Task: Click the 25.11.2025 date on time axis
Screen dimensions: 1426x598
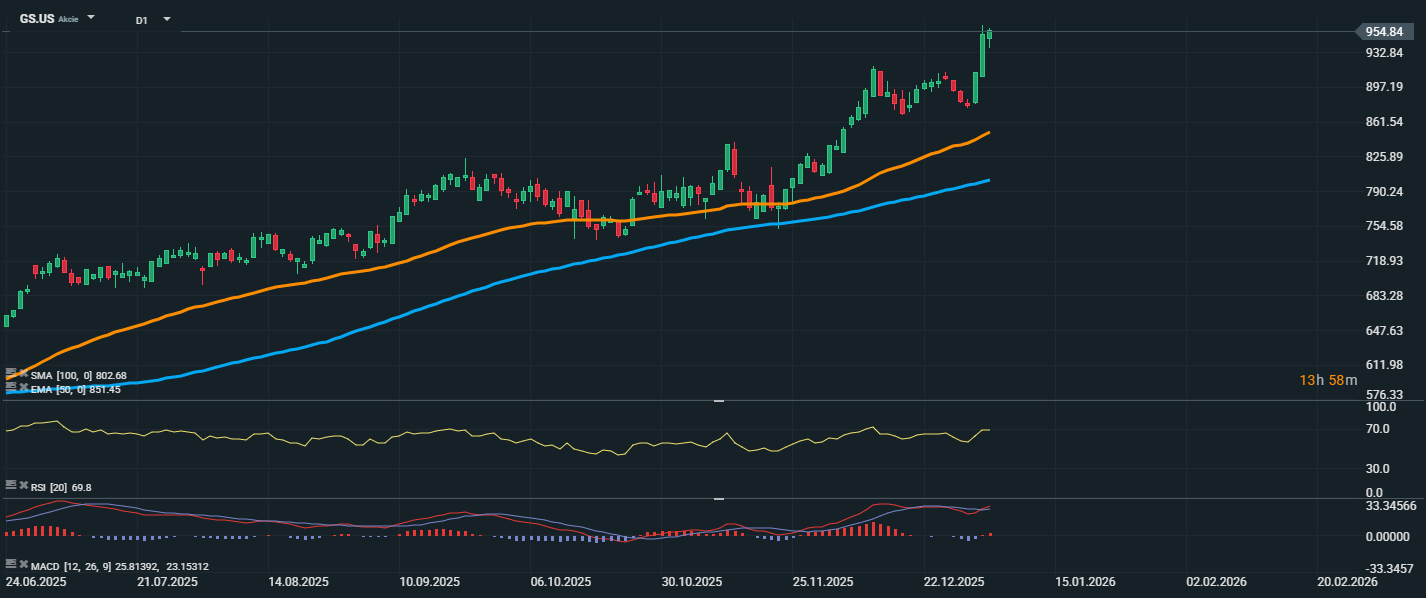Action: (x=822, y=581)
